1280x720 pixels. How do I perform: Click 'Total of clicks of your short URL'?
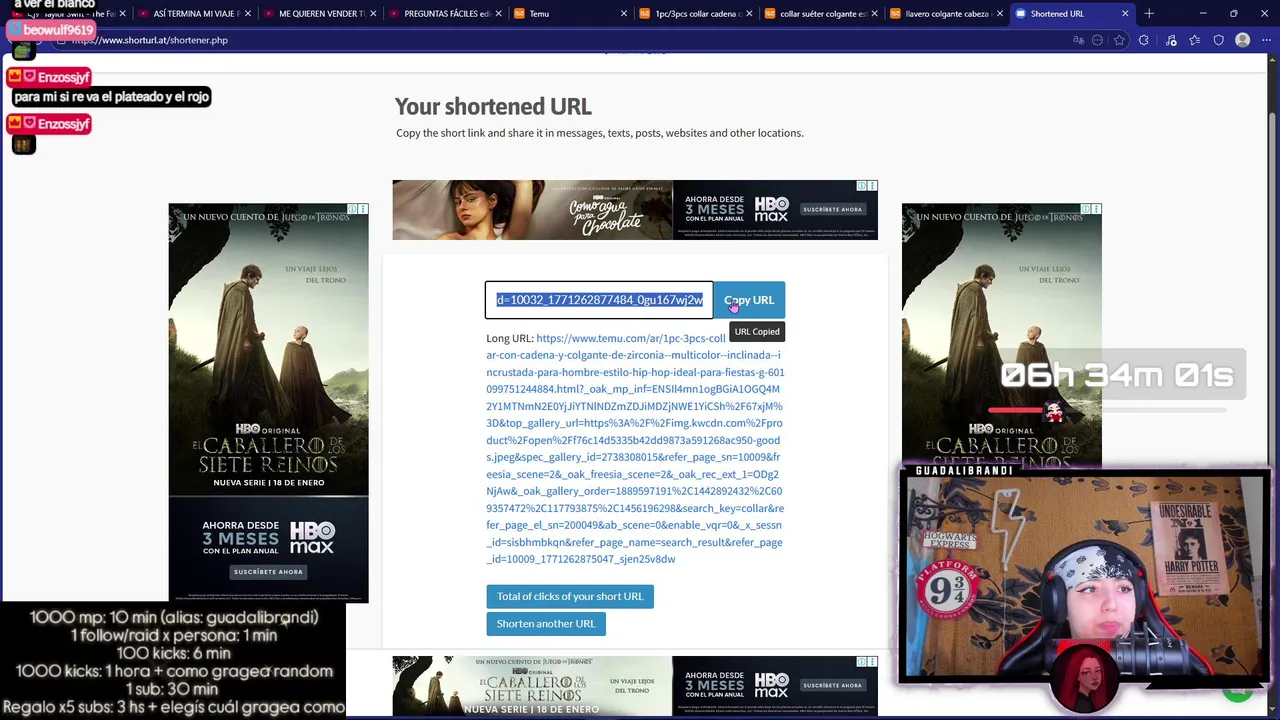click(x=570, y=596)
